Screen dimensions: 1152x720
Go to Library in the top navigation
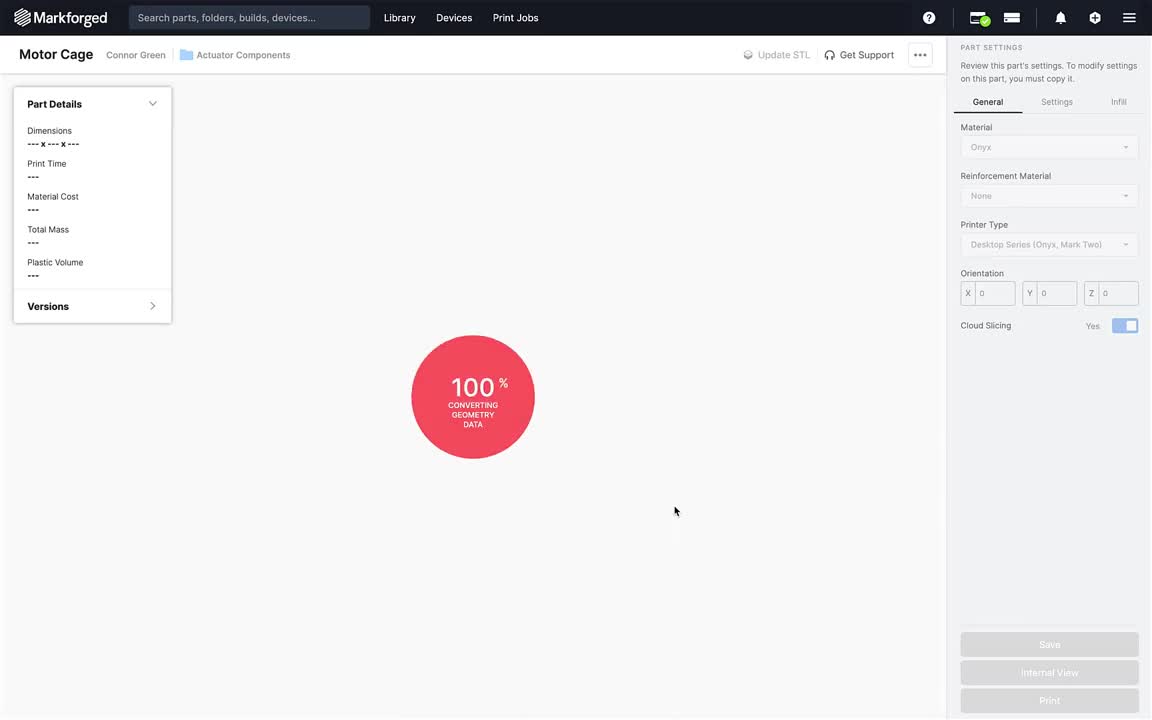[x=400, y=18]
